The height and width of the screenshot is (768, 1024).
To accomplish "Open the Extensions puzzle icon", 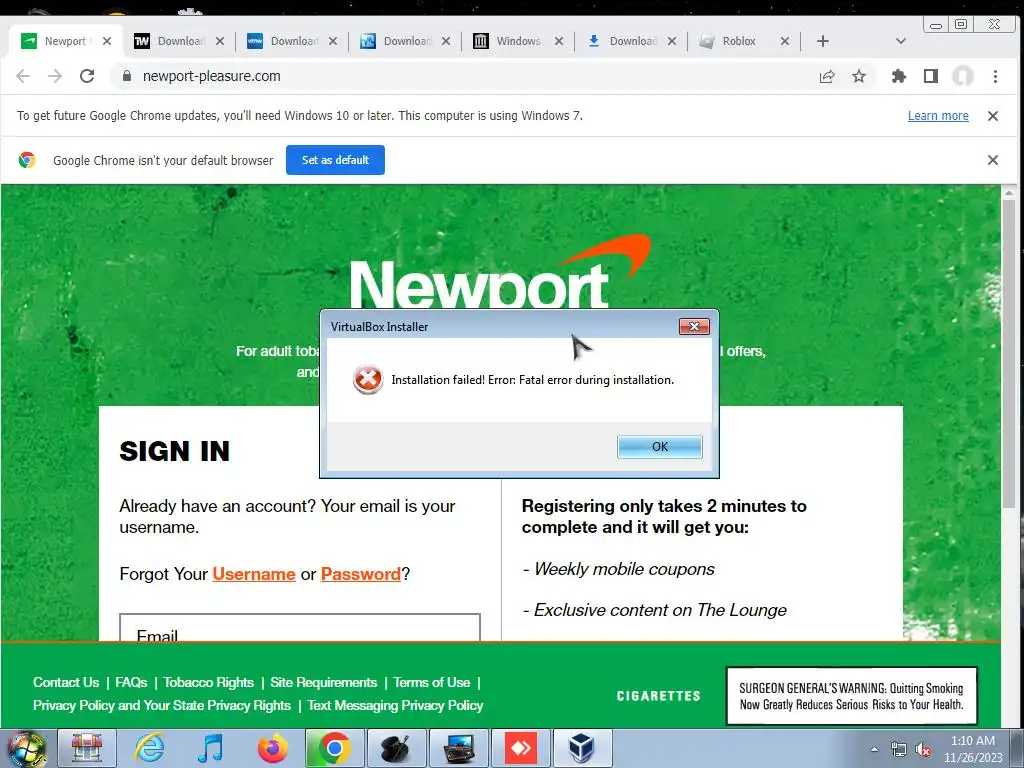I will (899, 76).
